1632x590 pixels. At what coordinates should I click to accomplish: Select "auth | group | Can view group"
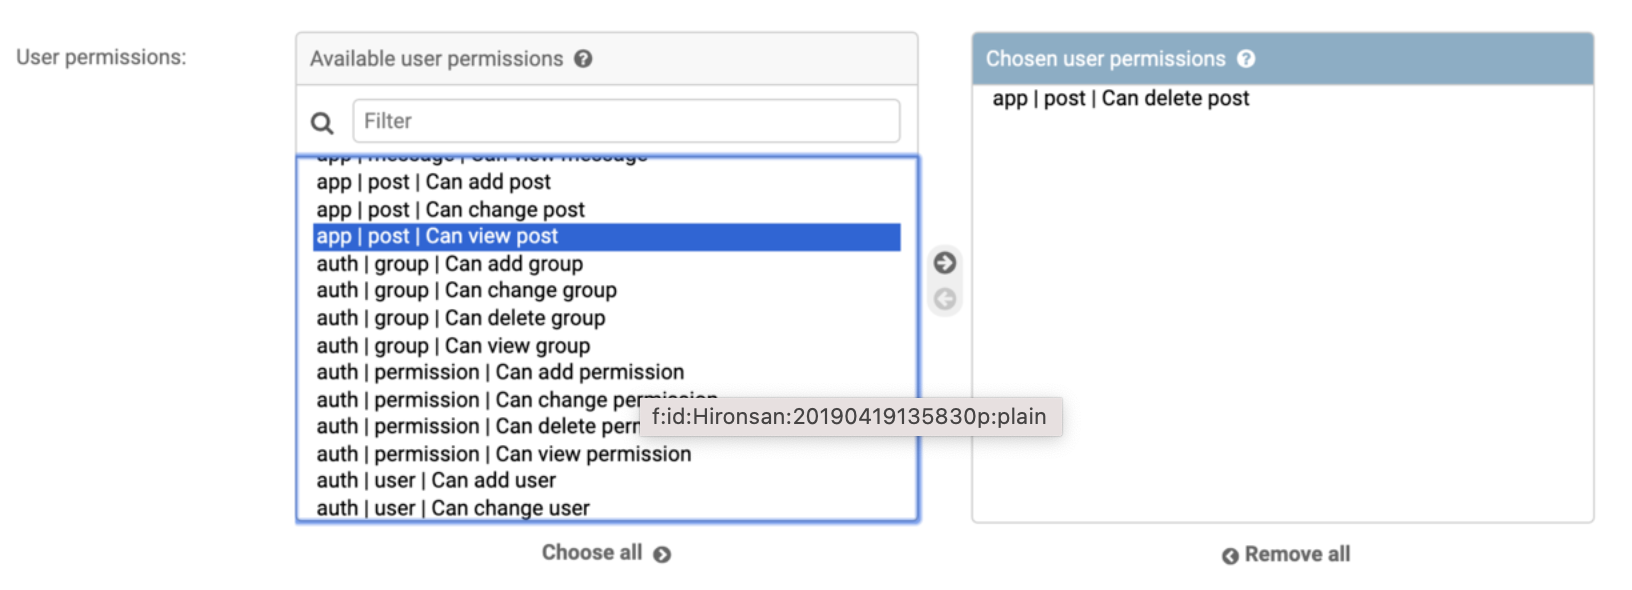point(453,346)
